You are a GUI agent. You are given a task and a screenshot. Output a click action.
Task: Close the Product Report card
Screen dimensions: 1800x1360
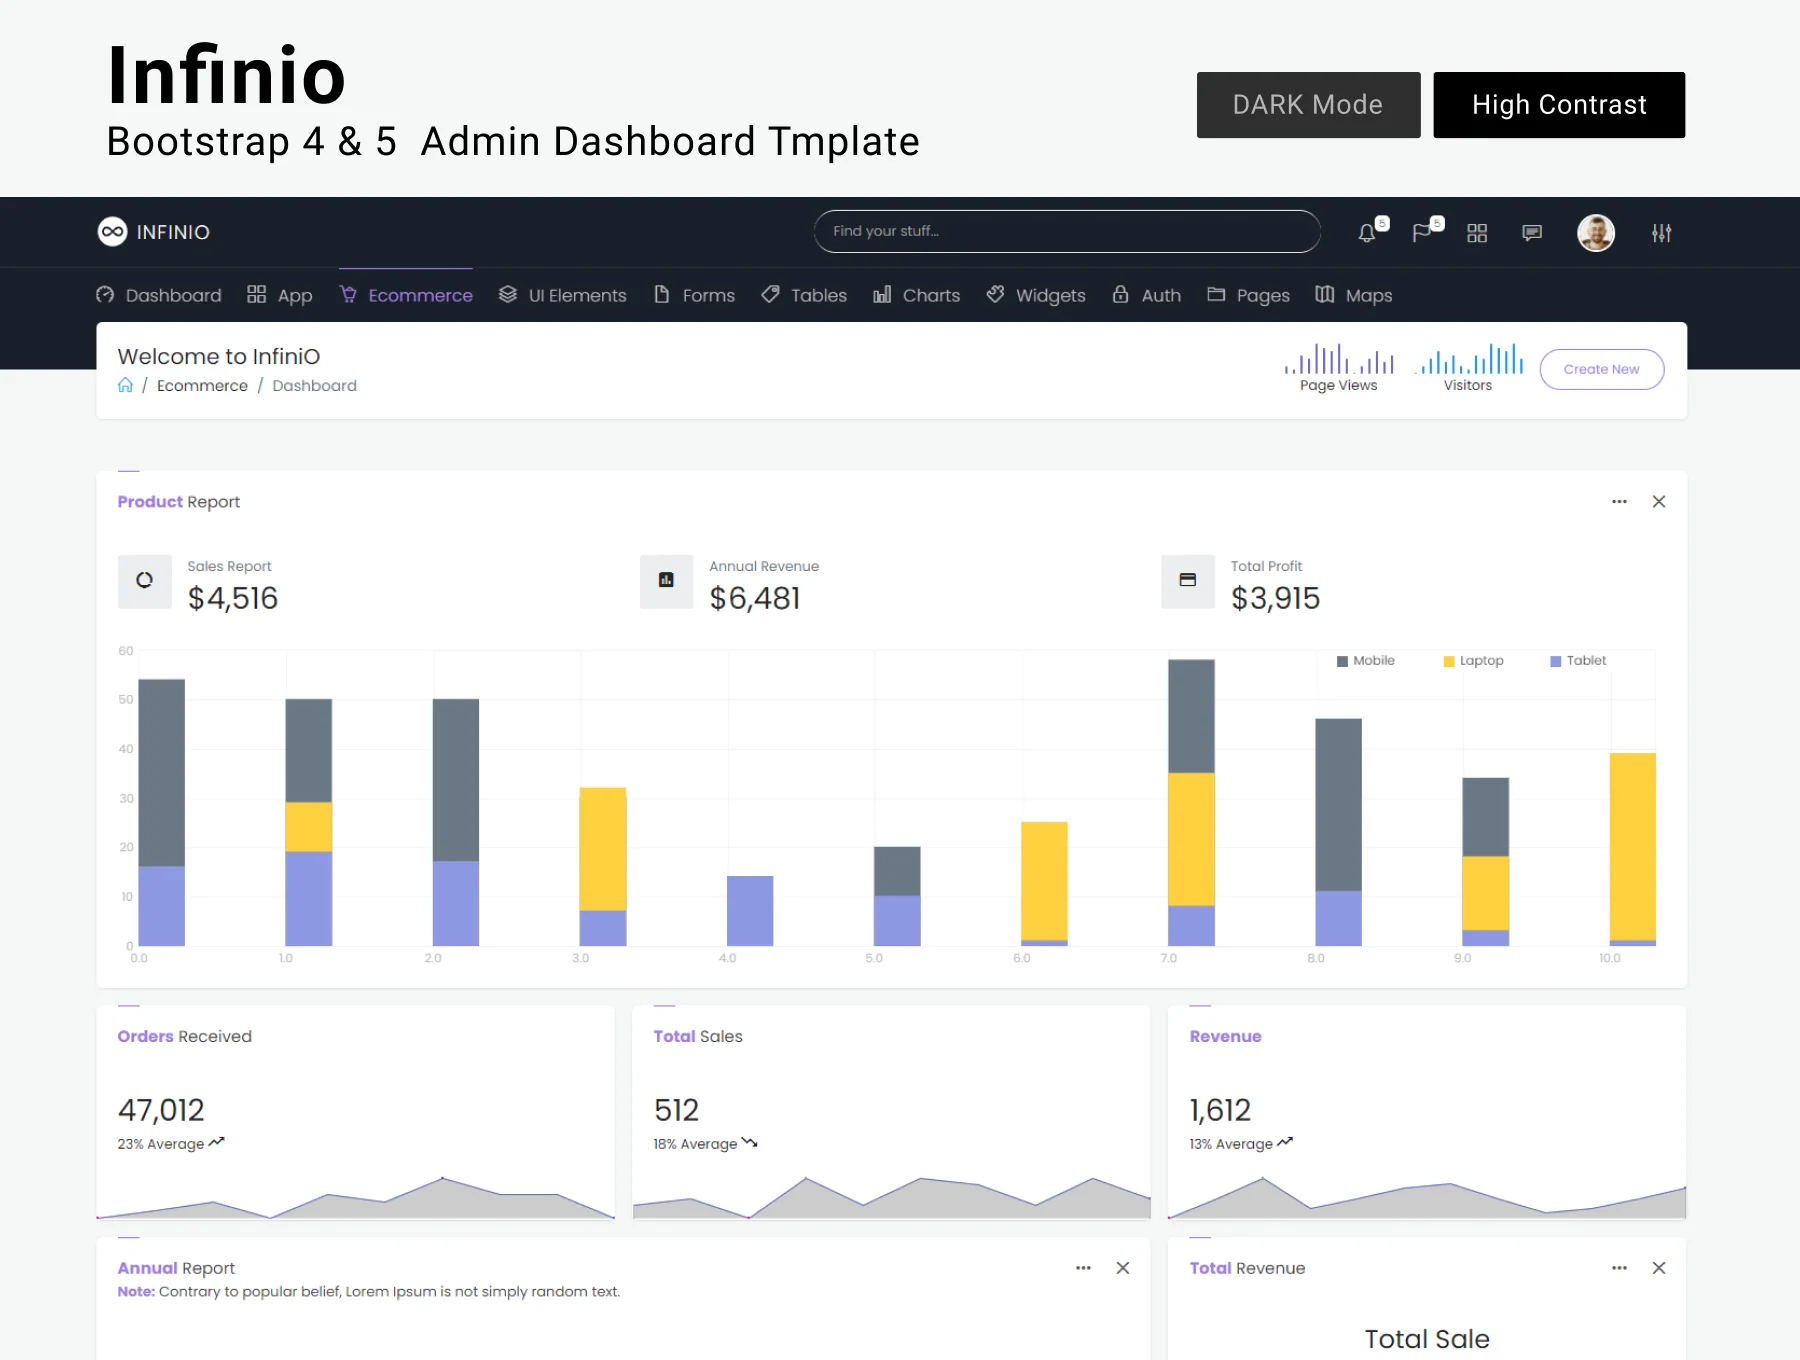pos(1659,502)
